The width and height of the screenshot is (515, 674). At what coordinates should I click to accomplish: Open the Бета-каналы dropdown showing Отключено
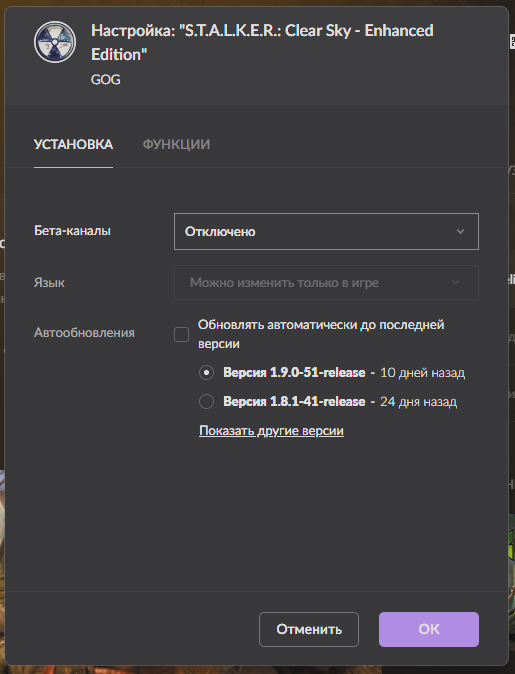point(326,231)
